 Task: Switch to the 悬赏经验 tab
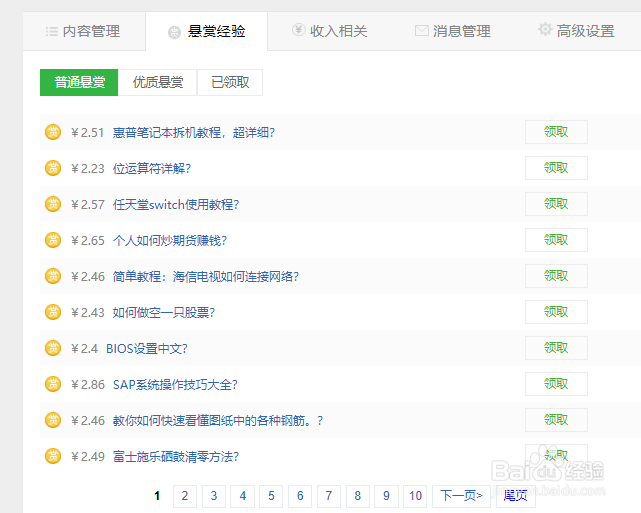tap(206, 31)
